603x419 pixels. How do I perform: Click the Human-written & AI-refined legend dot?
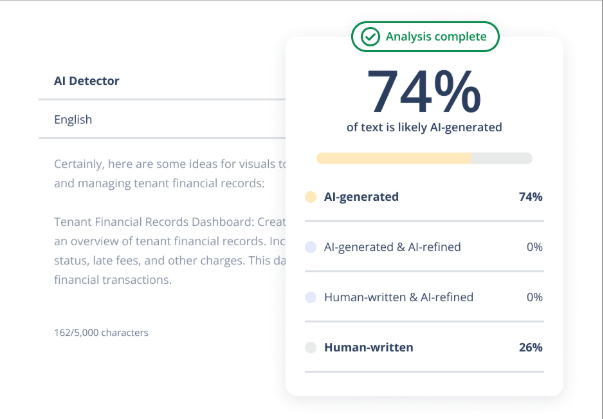(311, 297)
